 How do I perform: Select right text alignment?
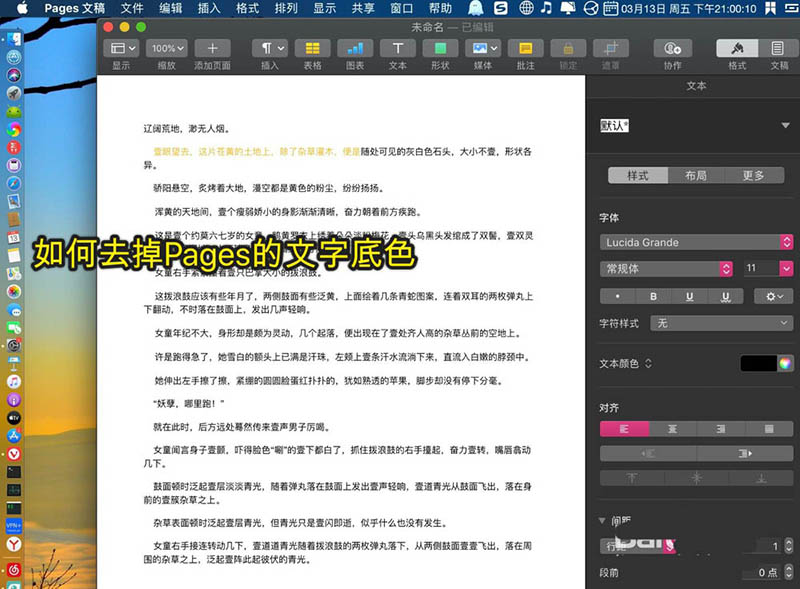coord(720,429)
